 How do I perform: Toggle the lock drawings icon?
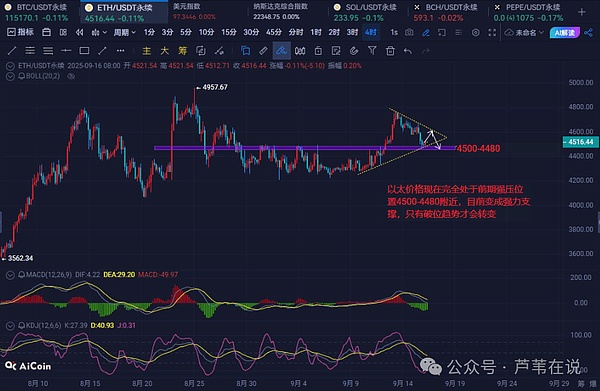point(318,51)
